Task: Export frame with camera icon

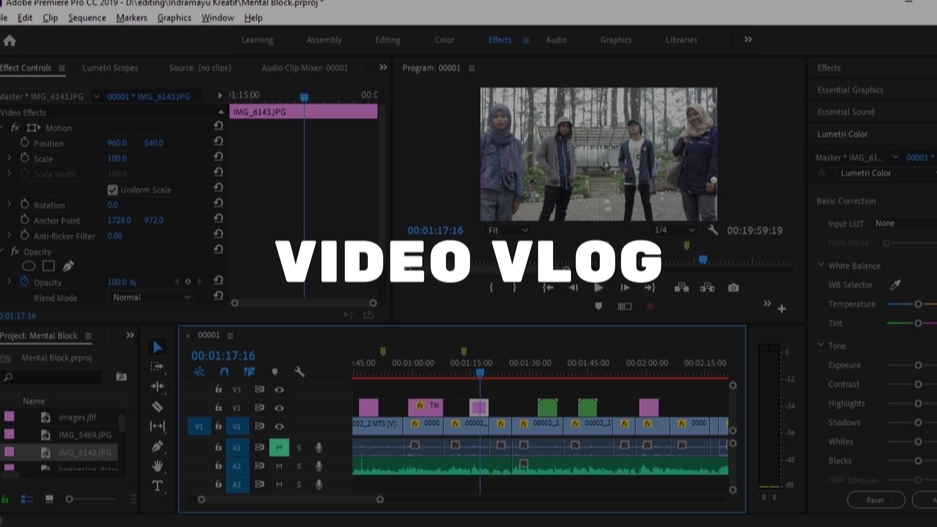Action: pyautogui.click(x=733, y=288)
